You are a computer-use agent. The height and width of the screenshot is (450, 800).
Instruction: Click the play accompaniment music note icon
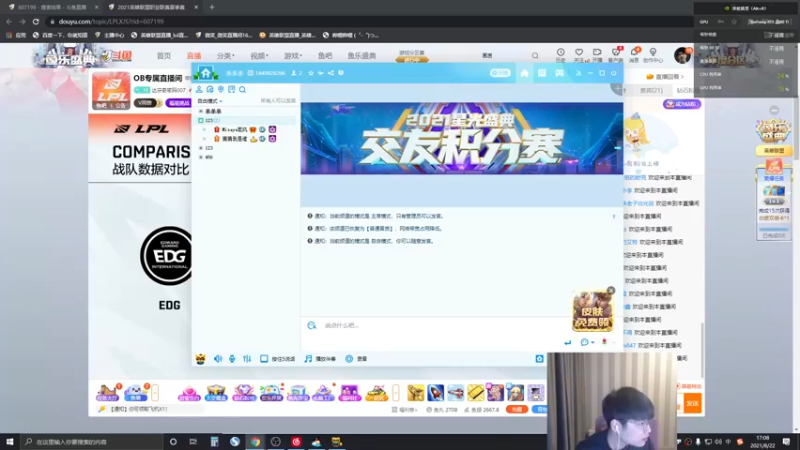(x=308, y=359)
